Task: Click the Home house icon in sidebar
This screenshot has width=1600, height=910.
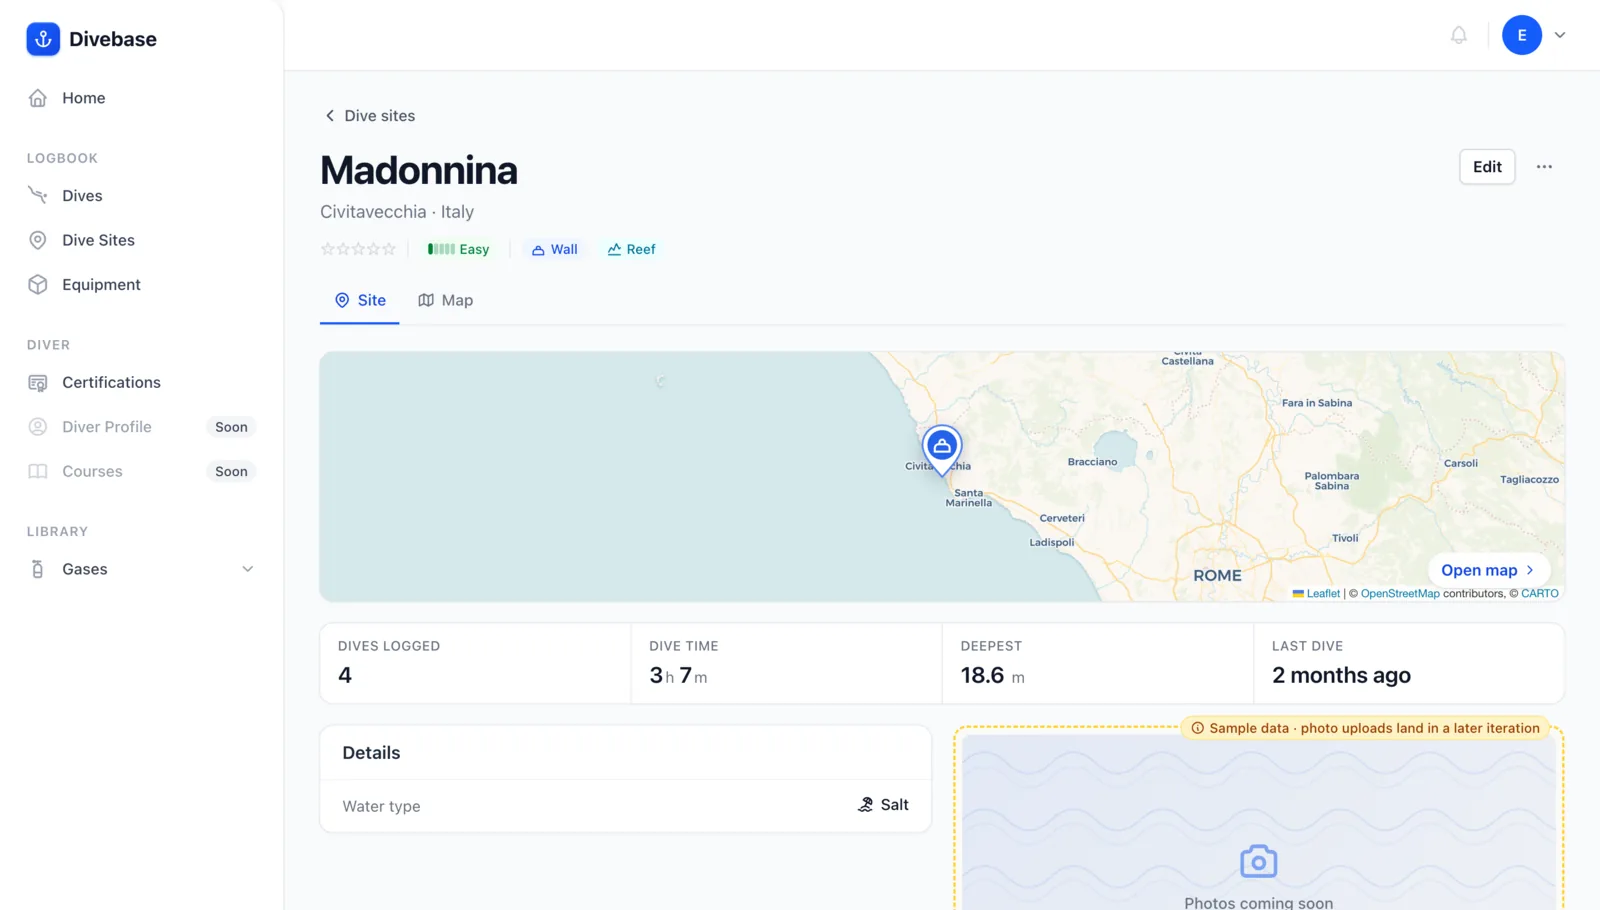Action: [x=38, y=98]
